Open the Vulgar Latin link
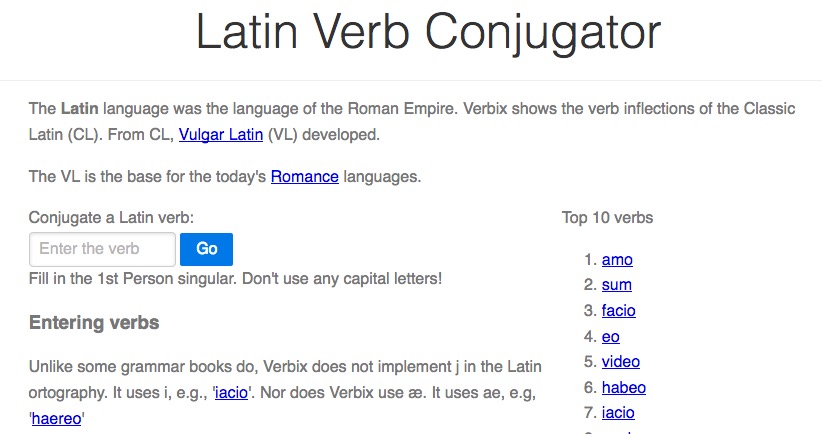 coord(221,135)
